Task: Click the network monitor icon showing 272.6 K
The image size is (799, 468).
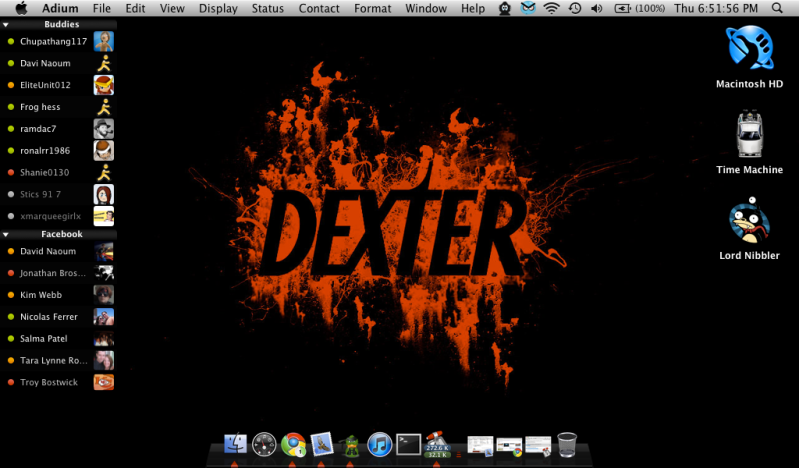Action: [437, 445]
